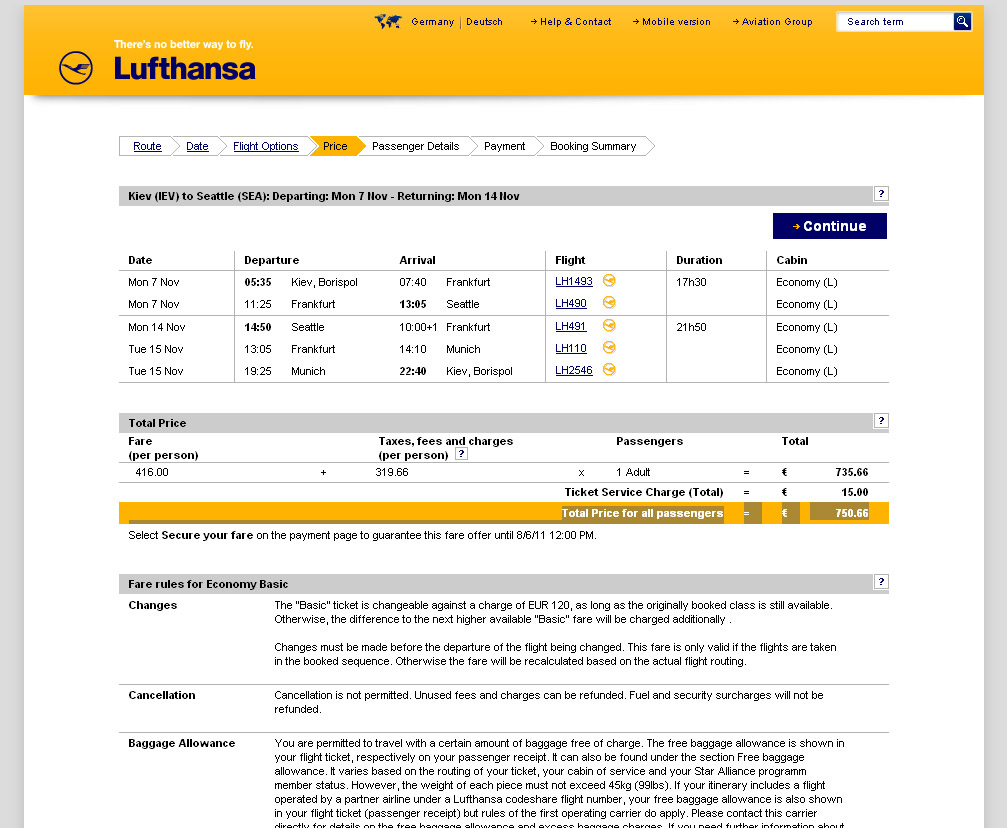The width and height of the screenshot is (1007, 828).
Task: Open flight LH1493 details link
Action: (574, 282)
